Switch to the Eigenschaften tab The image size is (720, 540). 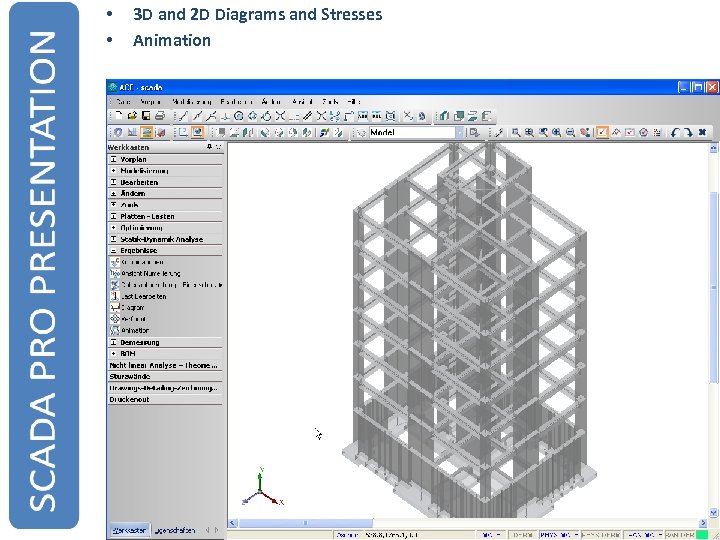pos(175,530)
